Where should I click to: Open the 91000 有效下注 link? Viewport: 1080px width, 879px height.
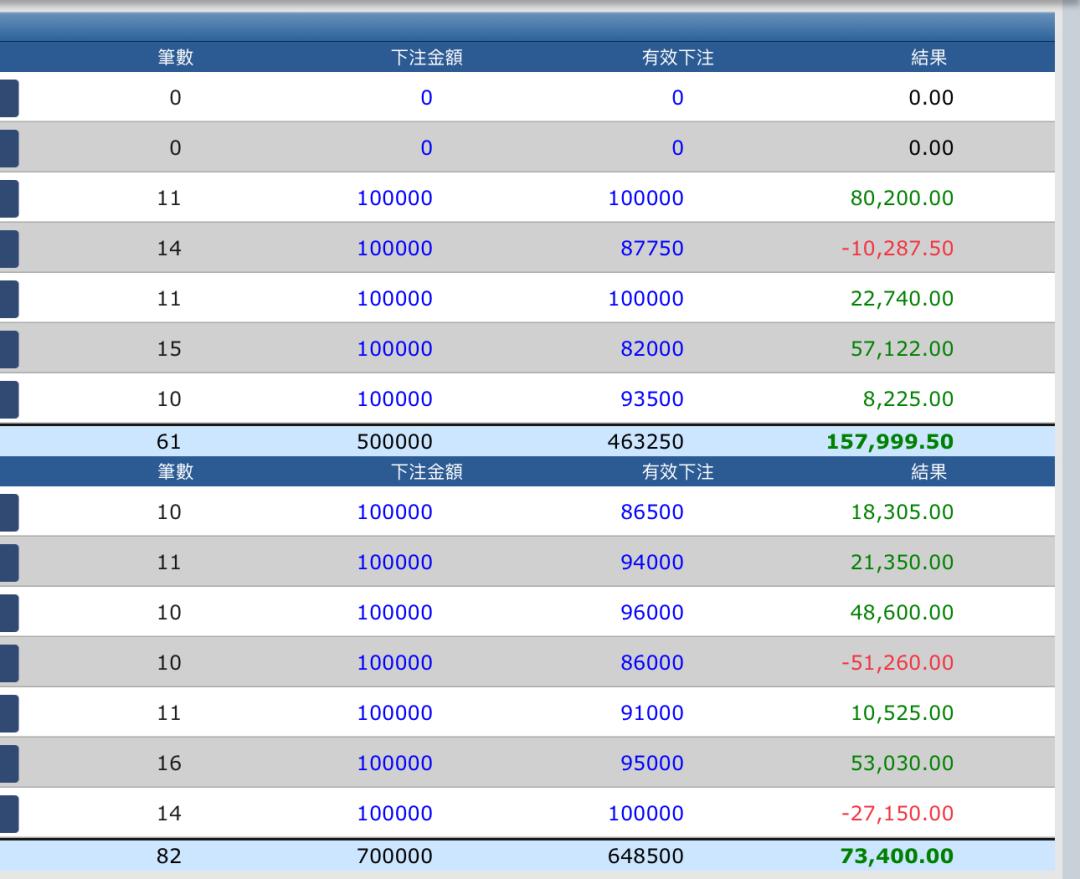[x=652, y=713]
